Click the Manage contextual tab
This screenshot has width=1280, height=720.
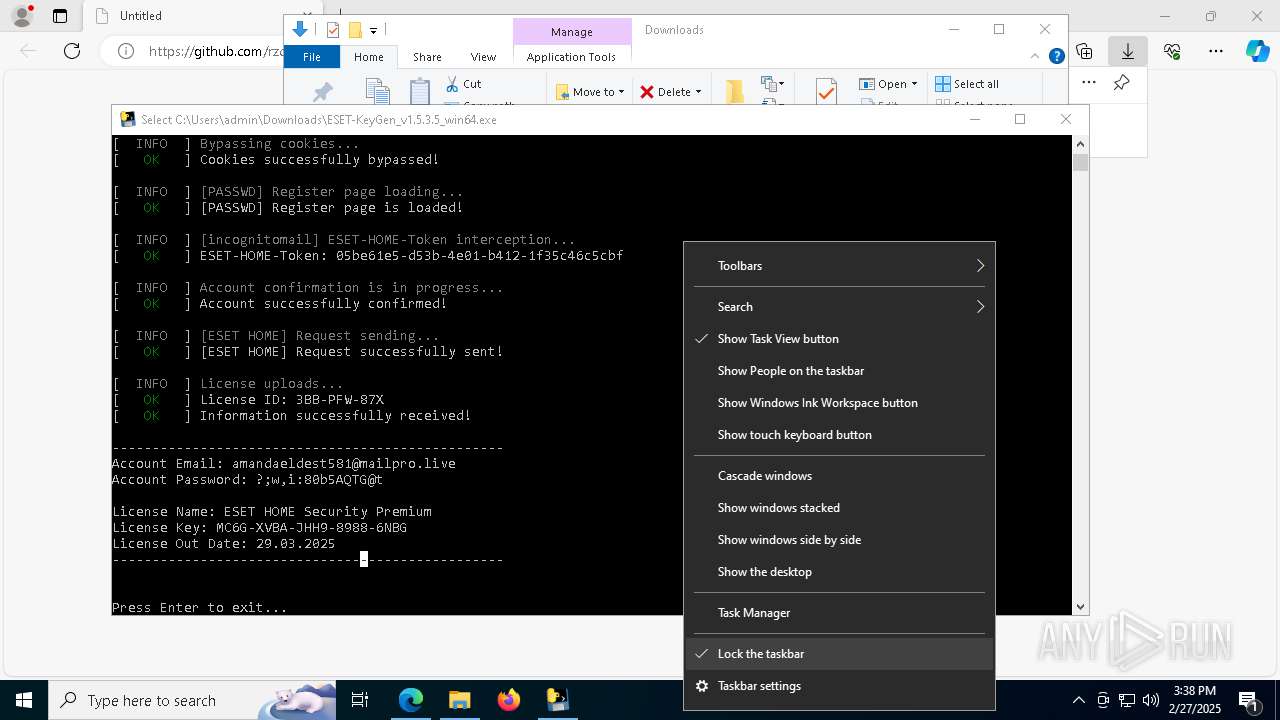[x=572, y=32]
